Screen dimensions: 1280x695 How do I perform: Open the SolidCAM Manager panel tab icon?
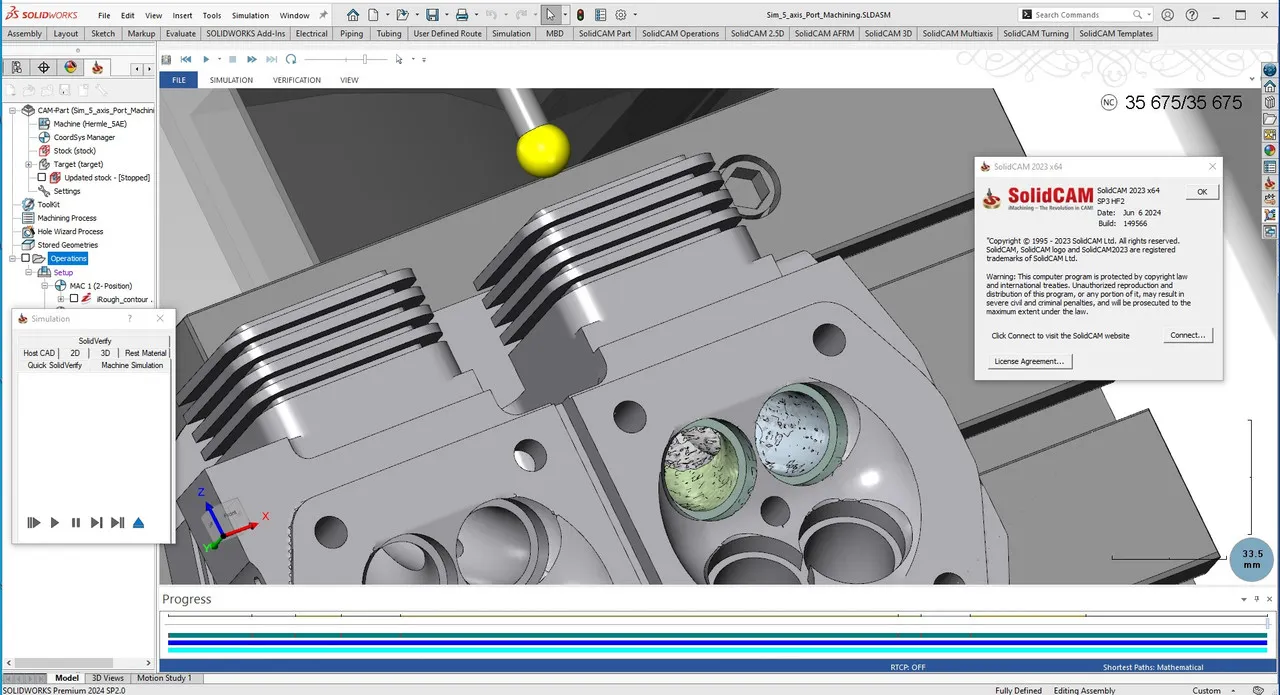[x=96, y=68]
